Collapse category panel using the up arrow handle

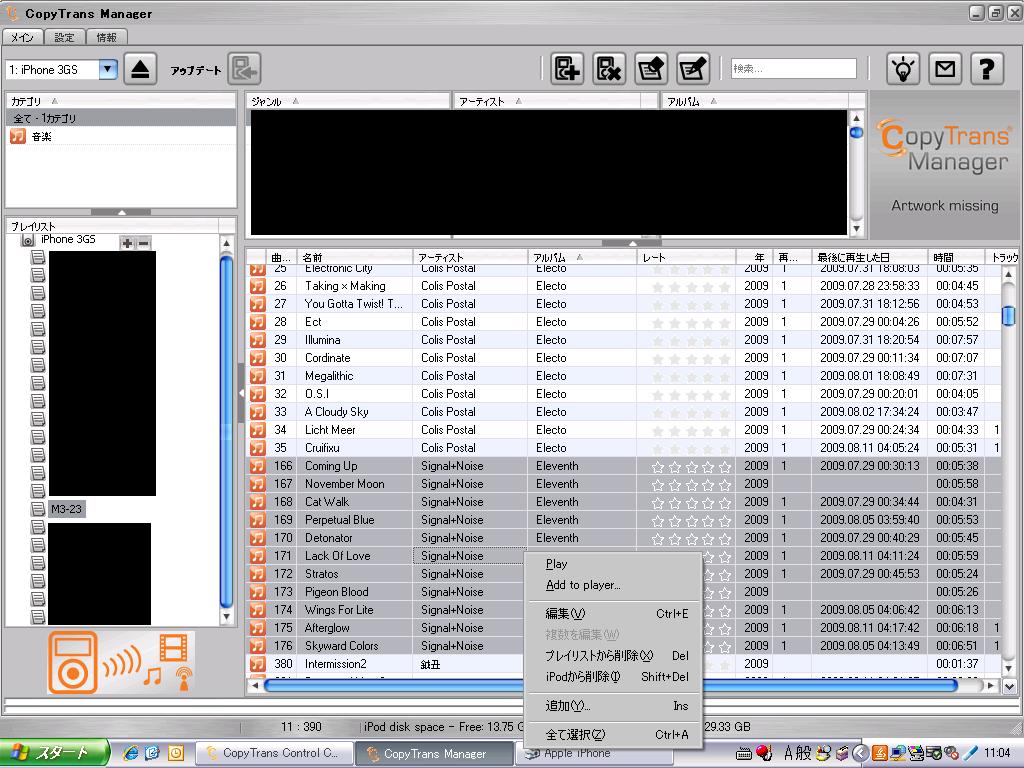[x=121, y=212]
